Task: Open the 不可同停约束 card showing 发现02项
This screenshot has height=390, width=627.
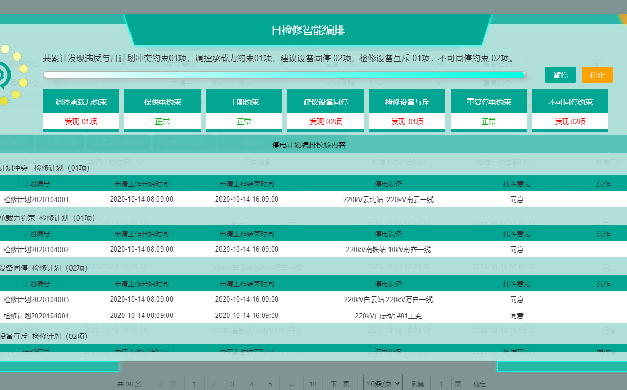Action: tap(570, 110)
